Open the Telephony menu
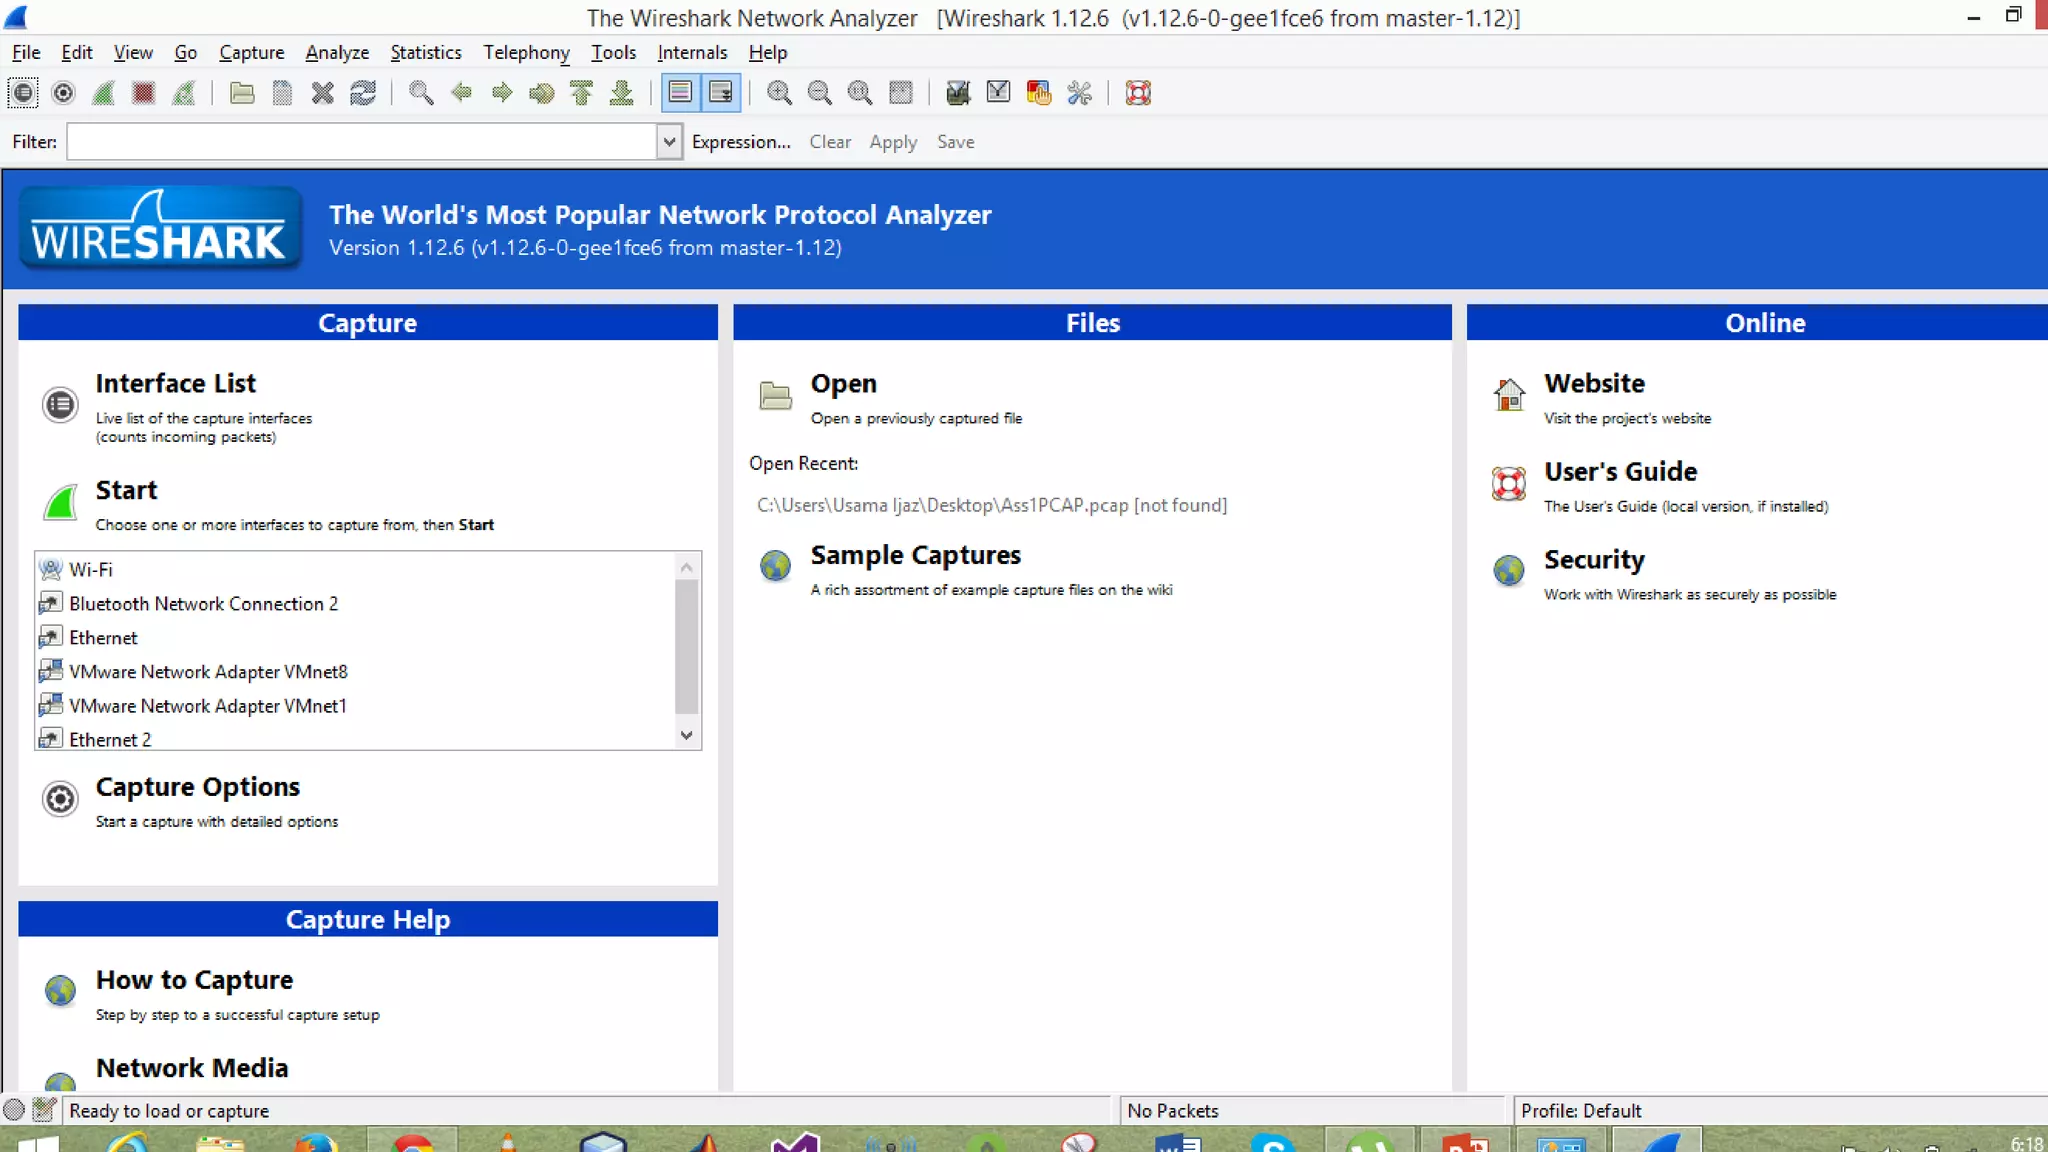This screenshot has height=1152, width=2048. click(x=526, y=52)
